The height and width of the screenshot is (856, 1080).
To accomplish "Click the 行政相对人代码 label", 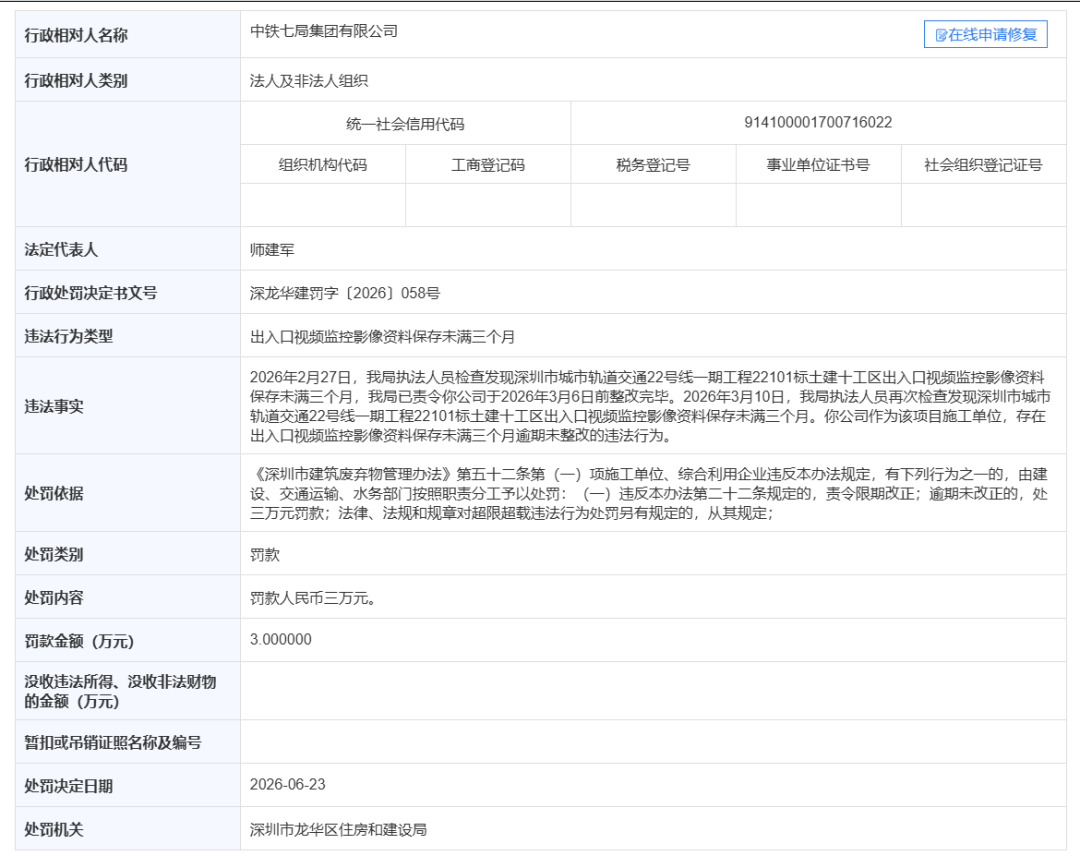I will point(76,165).
